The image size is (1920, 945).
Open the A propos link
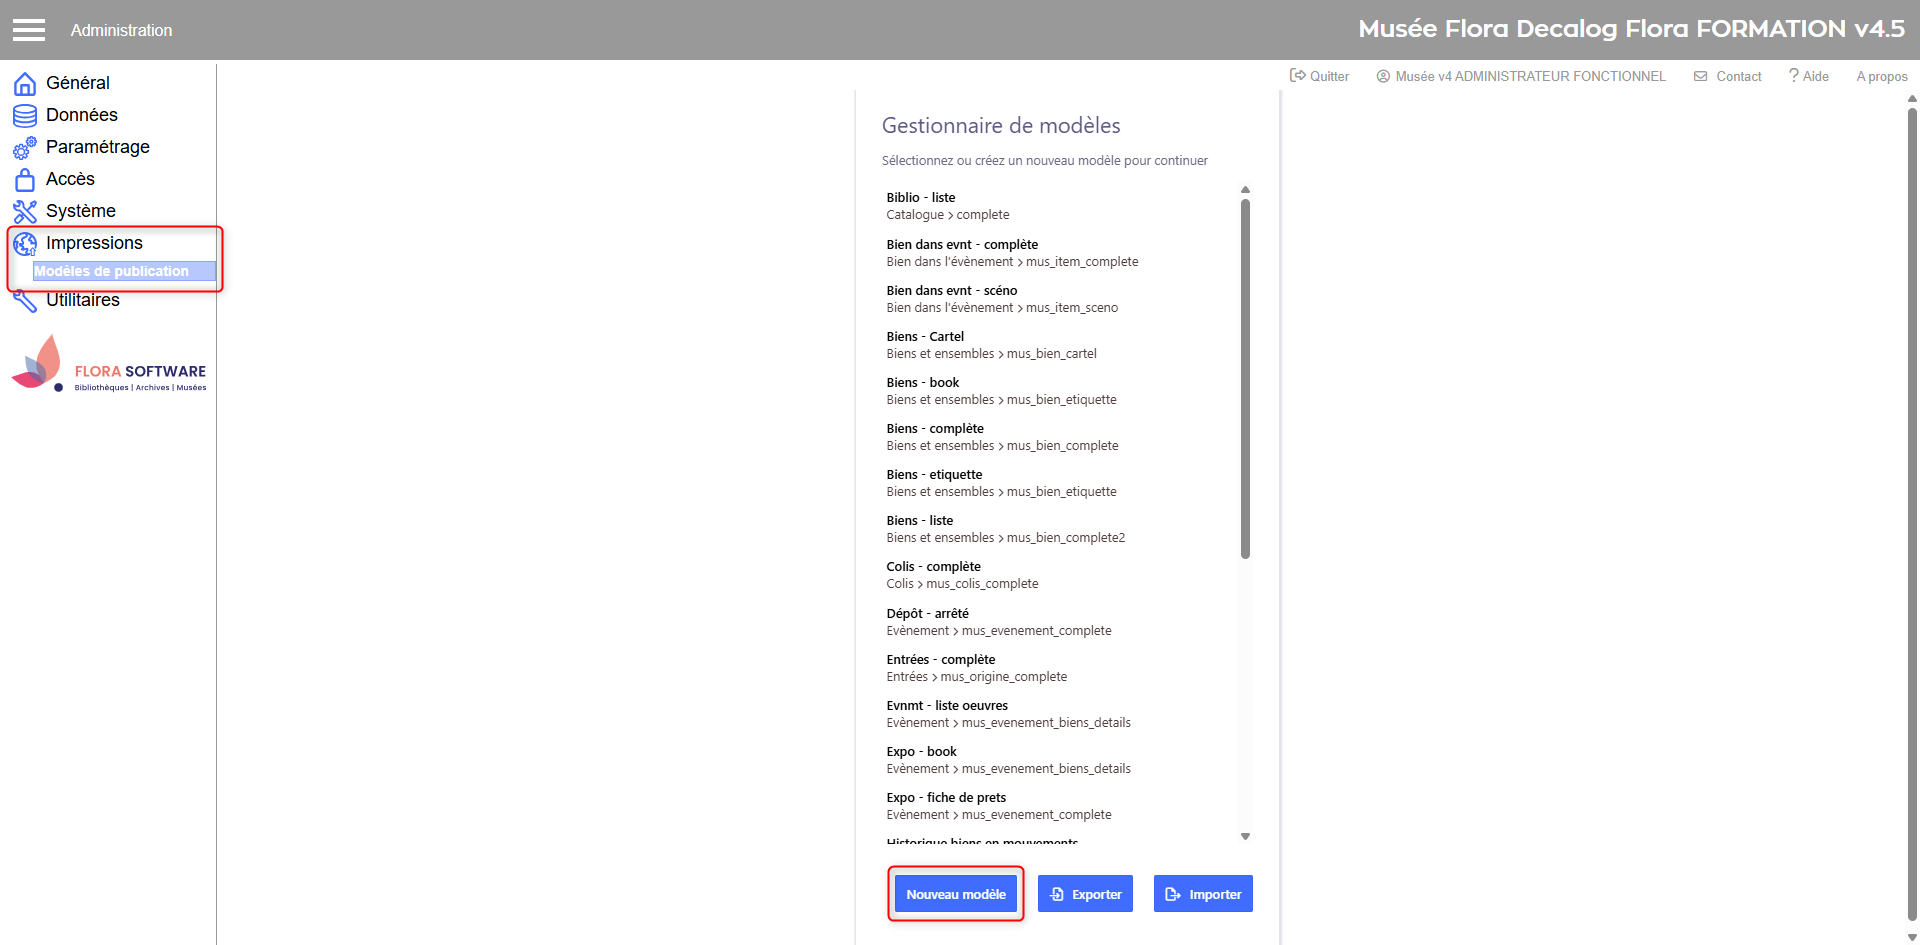point(1882,76)
